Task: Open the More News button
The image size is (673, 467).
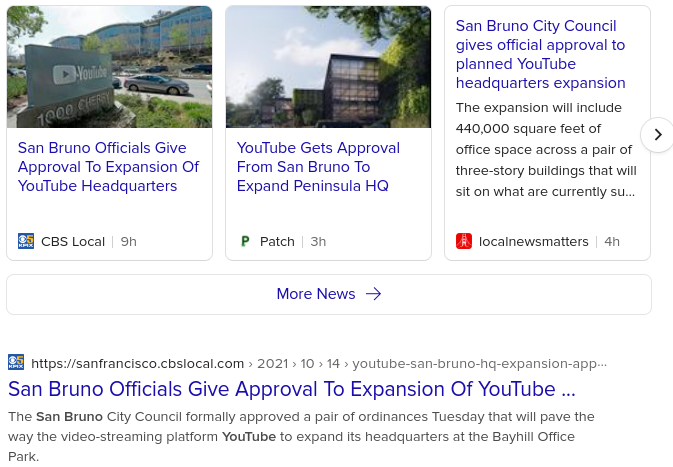Action: [329, 294]
